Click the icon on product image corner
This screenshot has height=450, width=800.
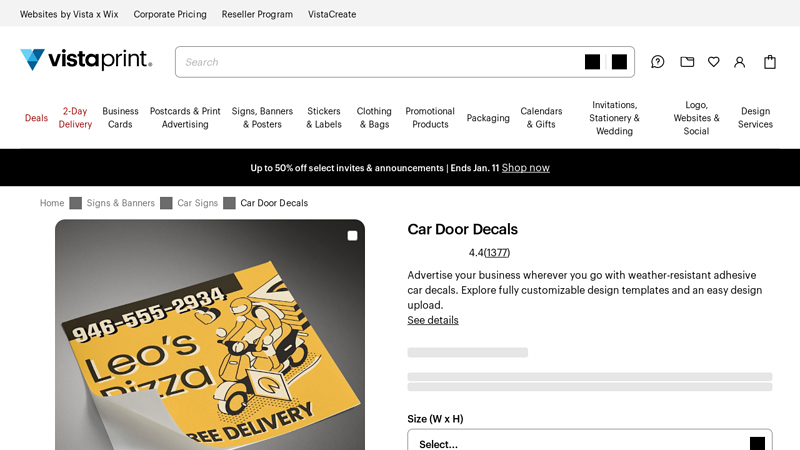coord(352,236)
